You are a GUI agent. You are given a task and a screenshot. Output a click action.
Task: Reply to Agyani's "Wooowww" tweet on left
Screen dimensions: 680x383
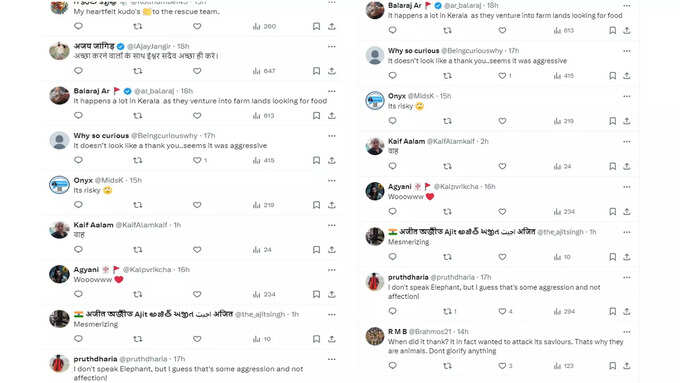coord(78,294)
